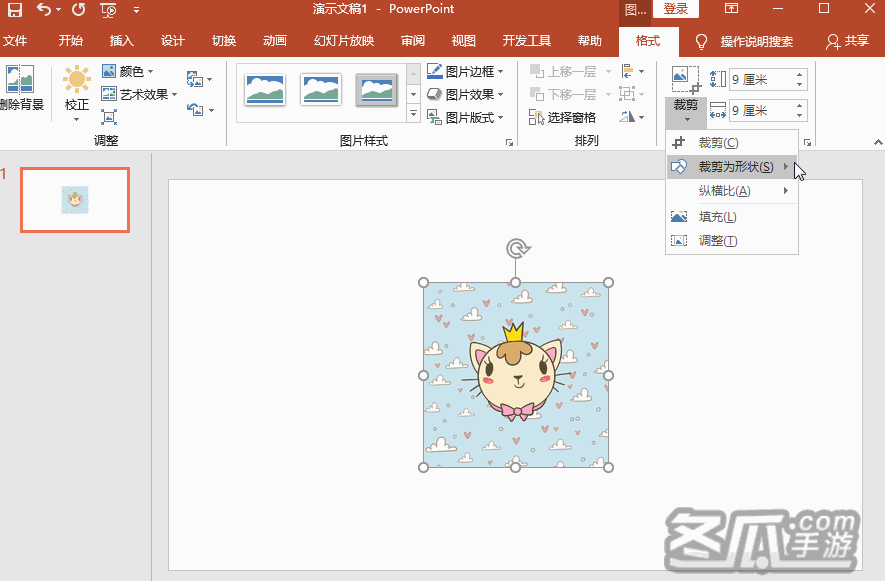
Task: Undo the last action
Action: pyautogui.click(x=43, y=10)
